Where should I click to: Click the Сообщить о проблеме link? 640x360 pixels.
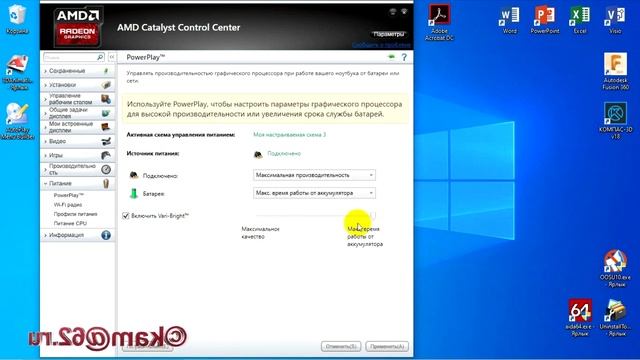pos(381,44)
